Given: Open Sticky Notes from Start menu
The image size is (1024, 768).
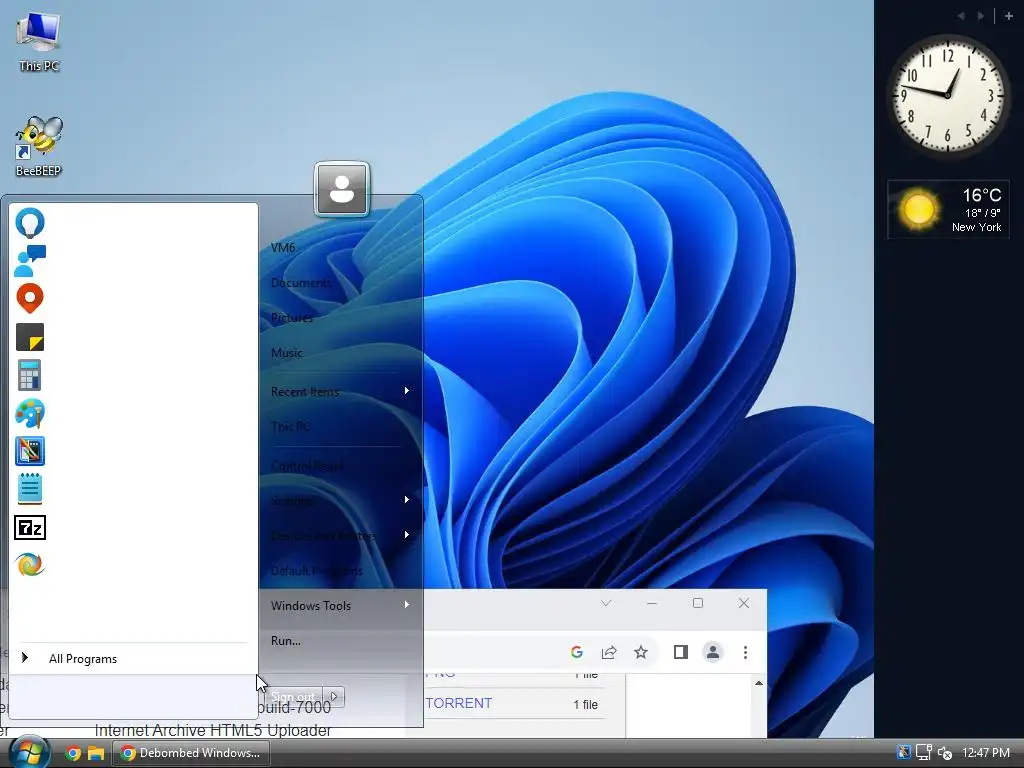Looking at the screenshot, I should tap(29, 337).
